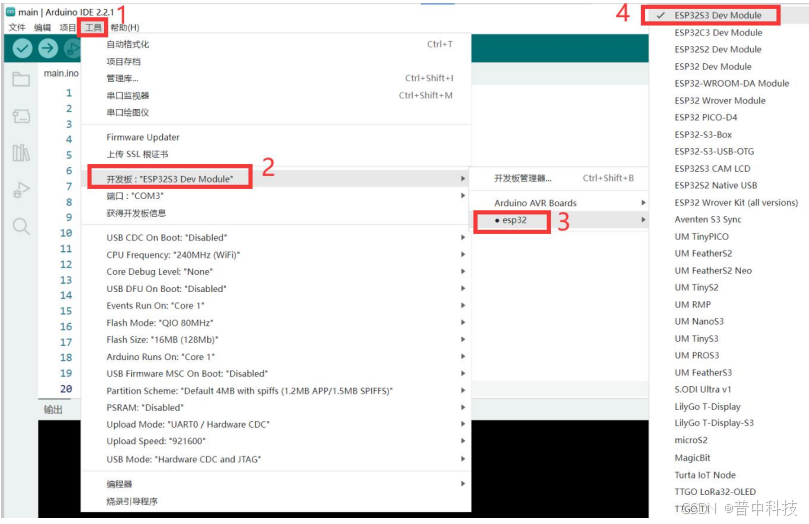The width and height of the screenshot is (809, 524).
Task: Select ESP32 PICO-D4 board
Action: (x=729, y=118)
